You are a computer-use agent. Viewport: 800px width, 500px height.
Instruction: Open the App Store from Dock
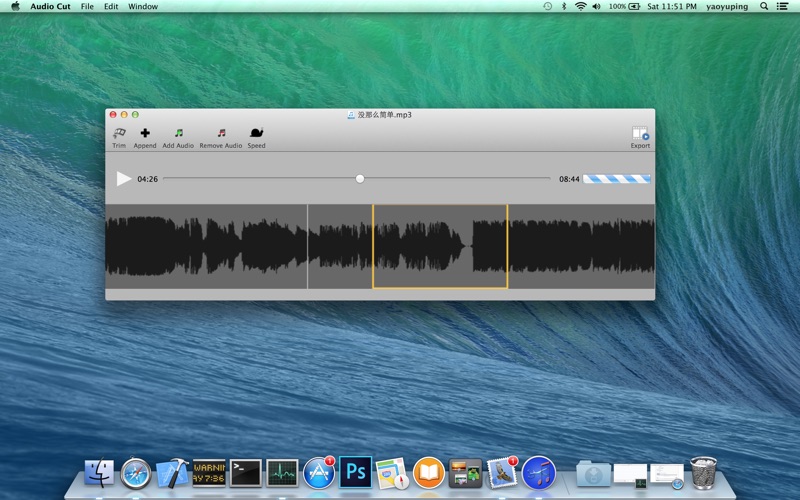[x=319, y=472]
